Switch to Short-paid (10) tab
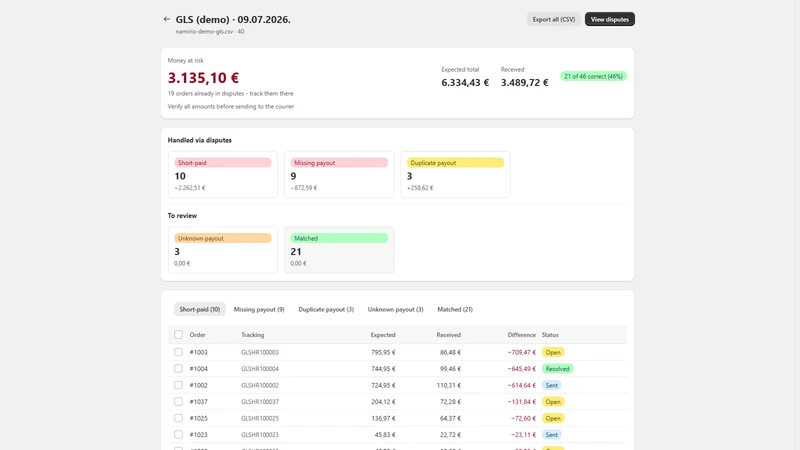The image size is (800, 450). click(x=199, y=309)
